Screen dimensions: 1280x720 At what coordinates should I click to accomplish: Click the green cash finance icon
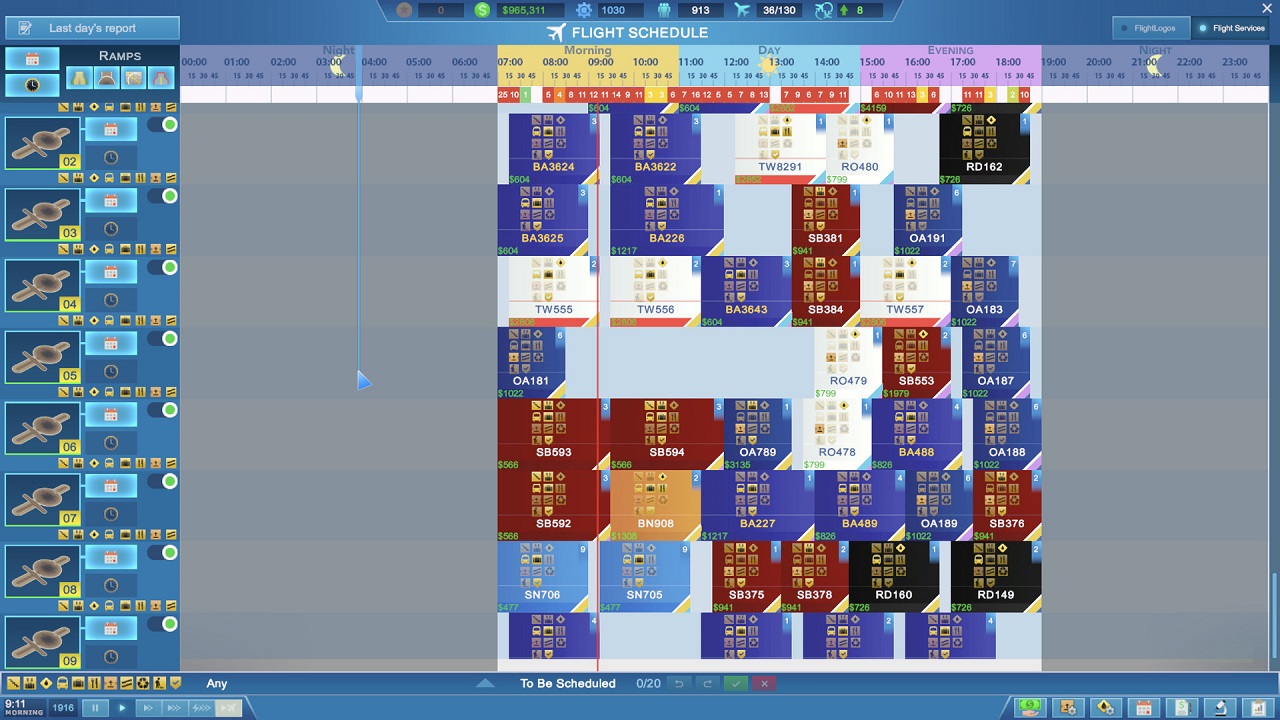[1030, 707]
